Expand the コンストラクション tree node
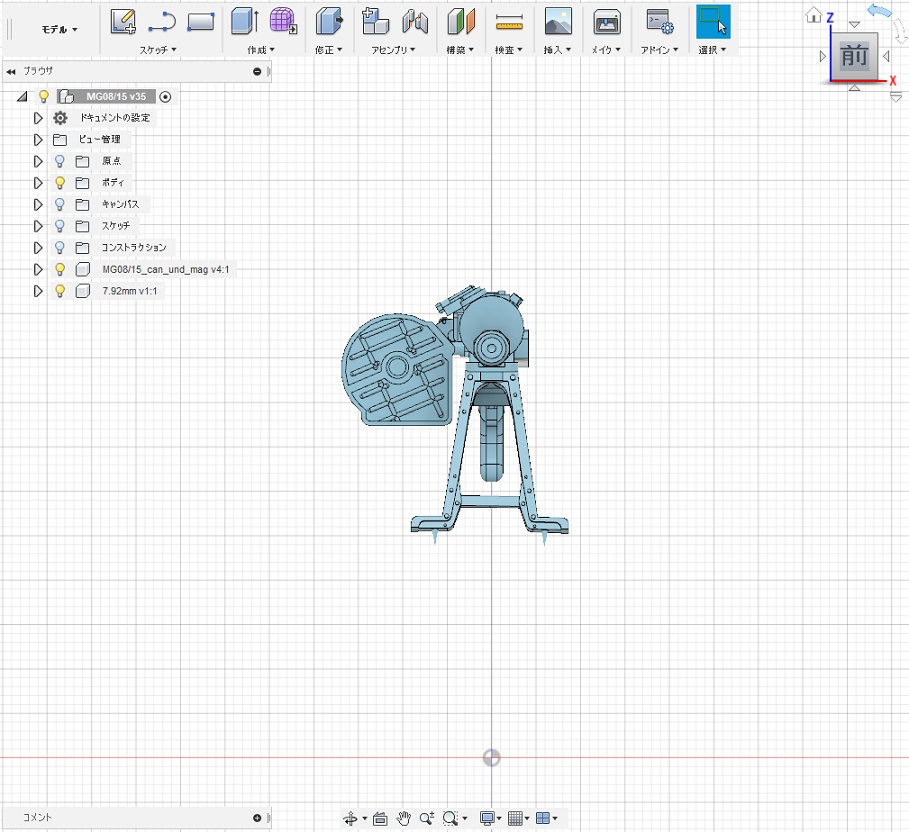This screenshot has height=832, width=909. tap(38, 248)
